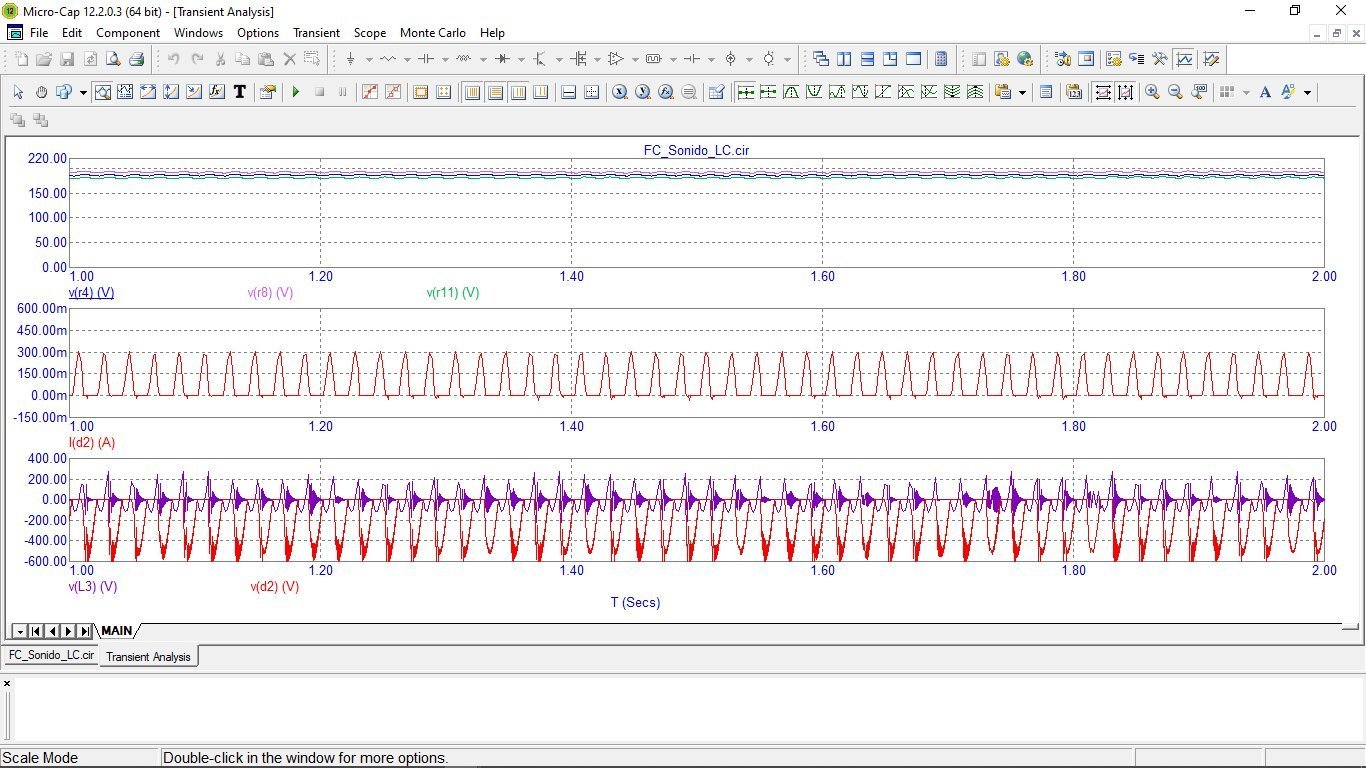Open the clipboard paste dropdown arrow
The width and height of the screenshot is (1366, 768).
1022,92
